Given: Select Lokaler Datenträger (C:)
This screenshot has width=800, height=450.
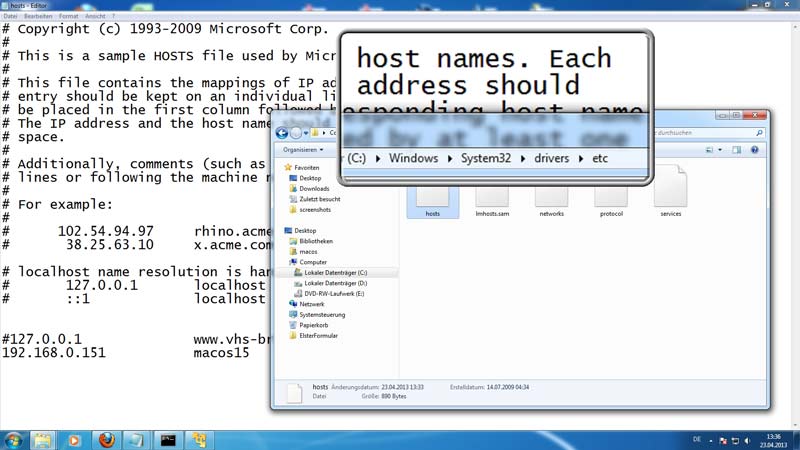Looking at the screenshot, I should (x=331, y=273).
